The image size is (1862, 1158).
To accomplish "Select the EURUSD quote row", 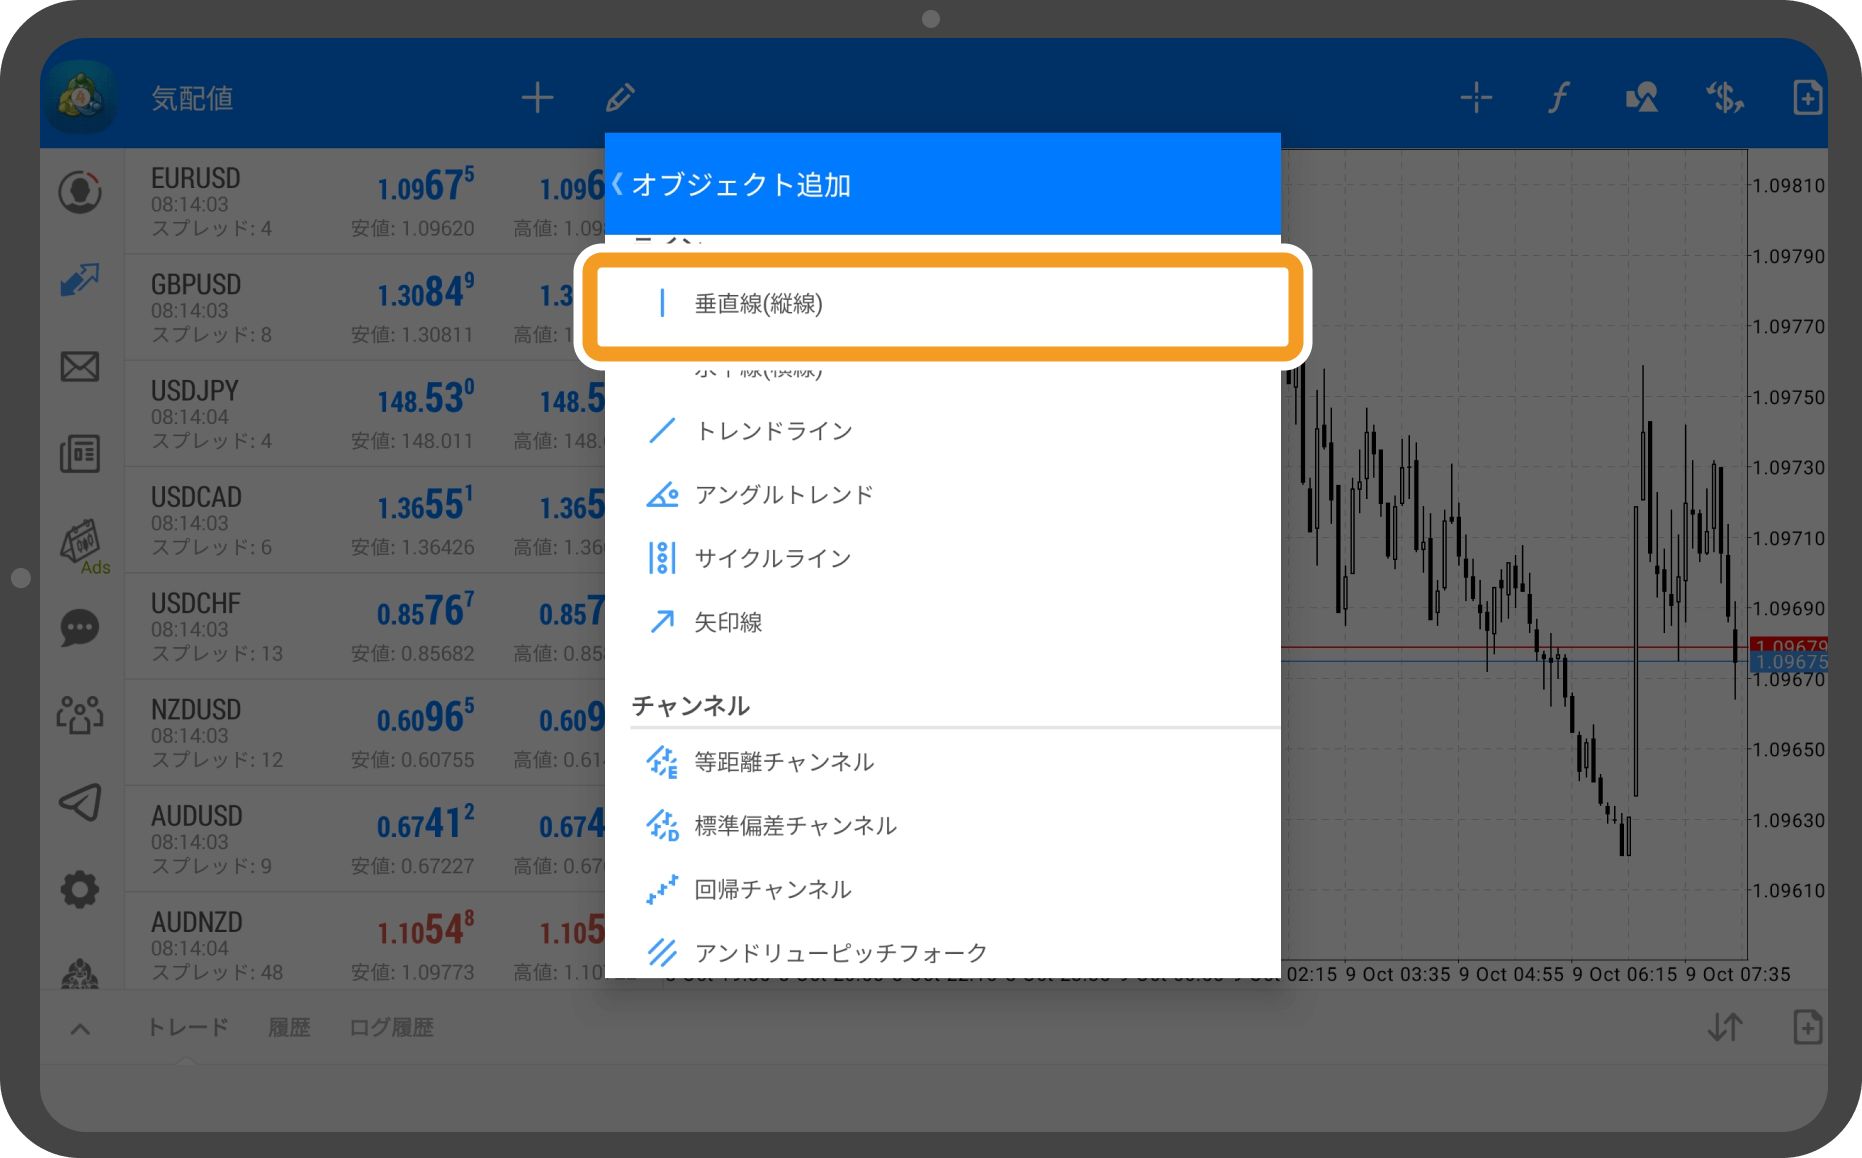I will (365, 202).
